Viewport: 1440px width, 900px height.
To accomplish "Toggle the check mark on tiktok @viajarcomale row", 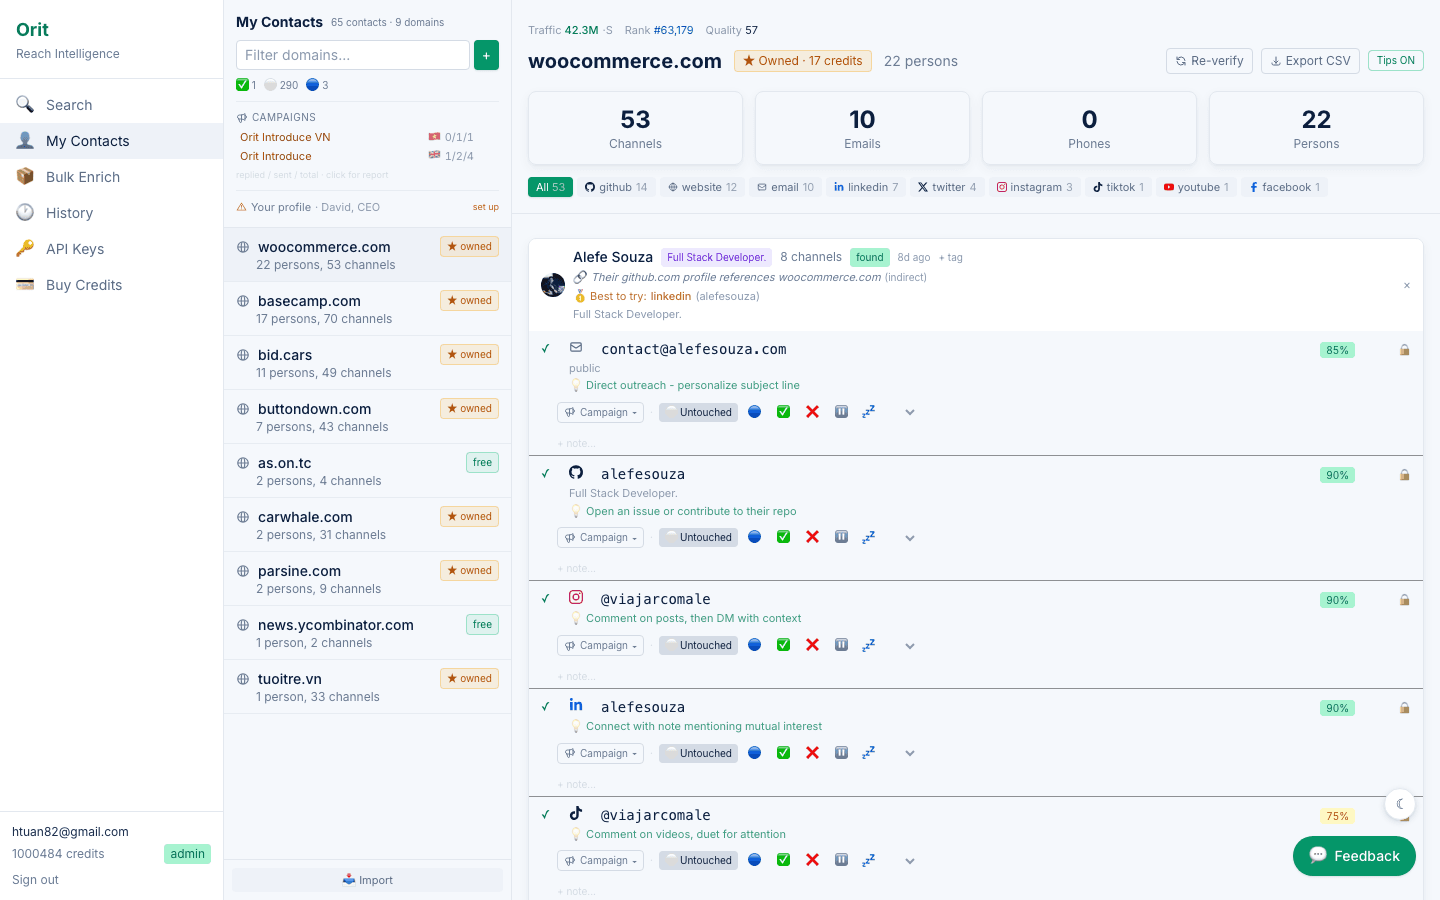I will (546, 815).
